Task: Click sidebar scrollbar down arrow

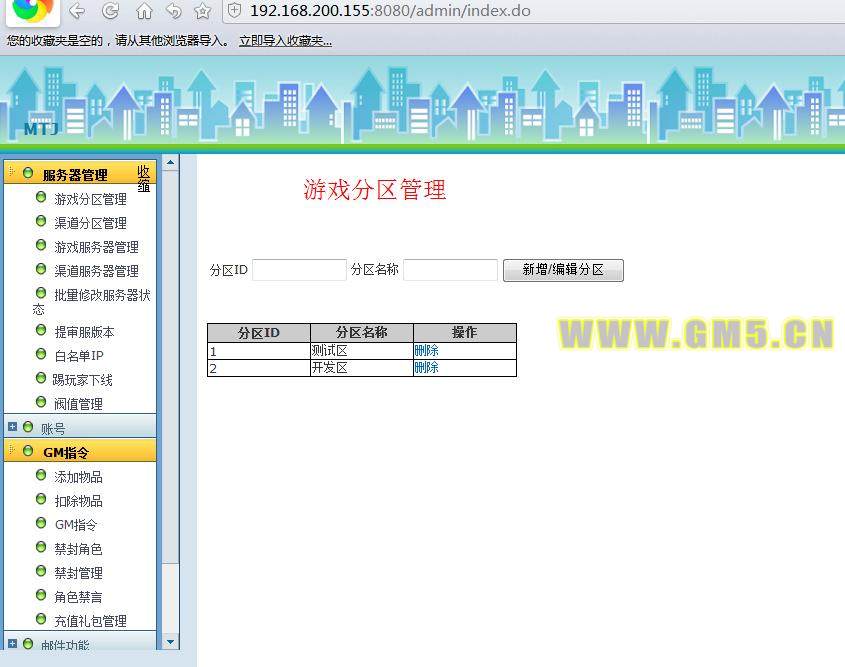Action: 170,642
